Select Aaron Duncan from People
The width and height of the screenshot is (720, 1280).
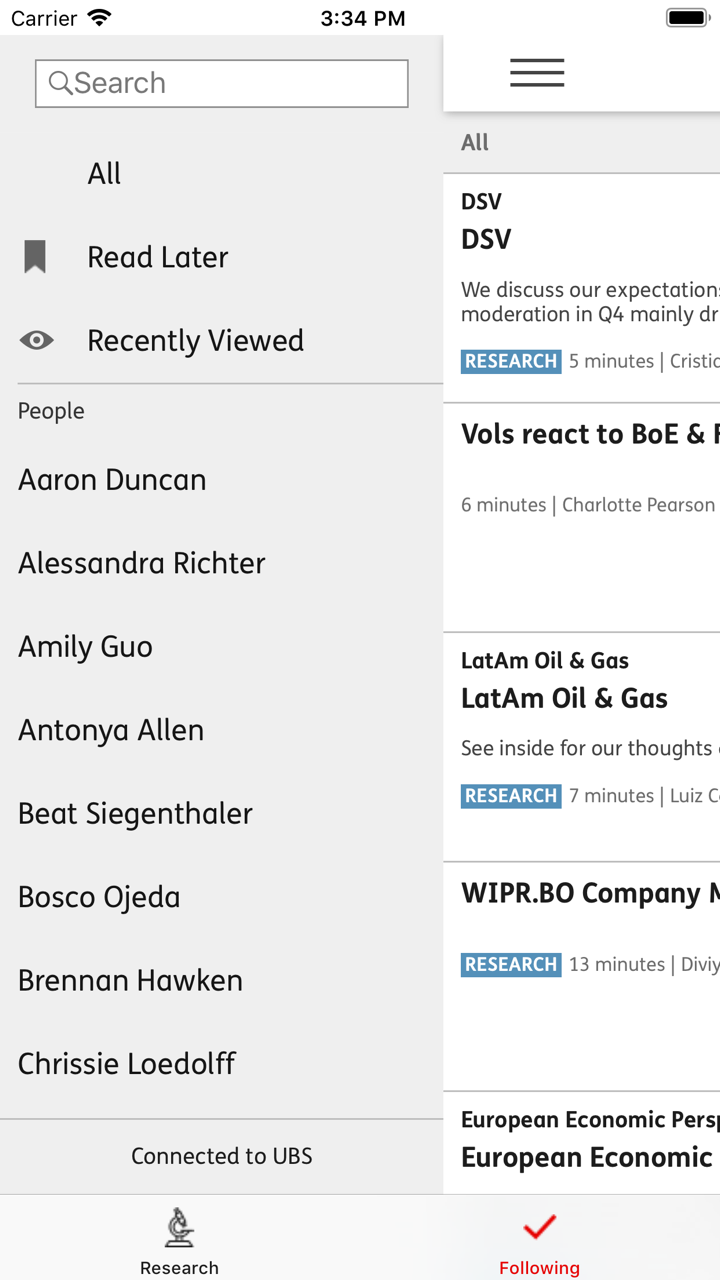pyautogui.click(x=112, y=480)
